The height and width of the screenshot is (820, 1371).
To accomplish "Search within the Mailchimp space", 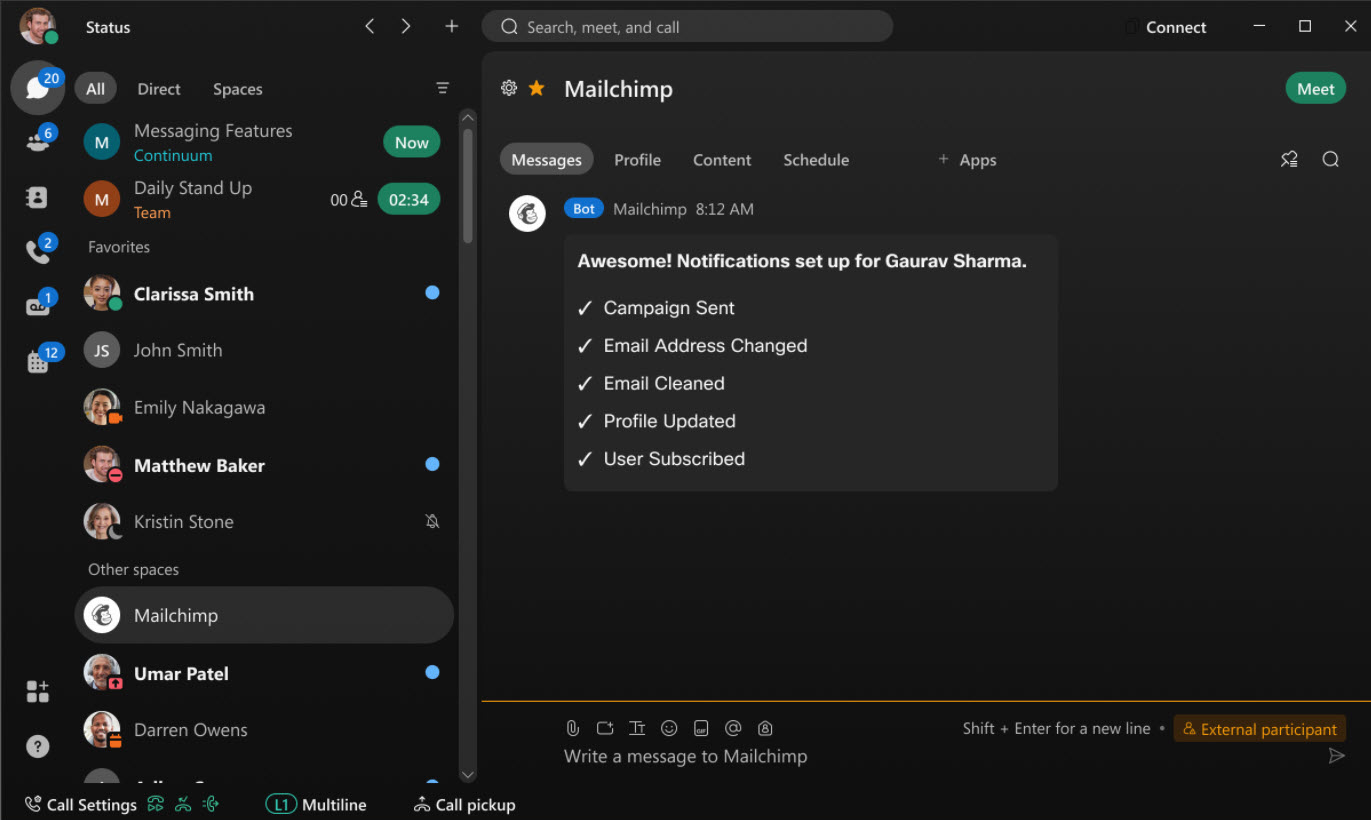I will click(1330, 159).
